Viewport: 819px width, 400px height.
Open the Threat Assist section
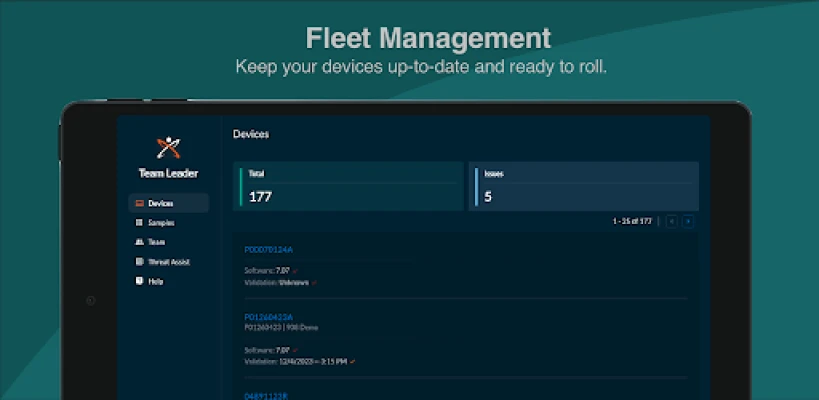tap(169, 262)
